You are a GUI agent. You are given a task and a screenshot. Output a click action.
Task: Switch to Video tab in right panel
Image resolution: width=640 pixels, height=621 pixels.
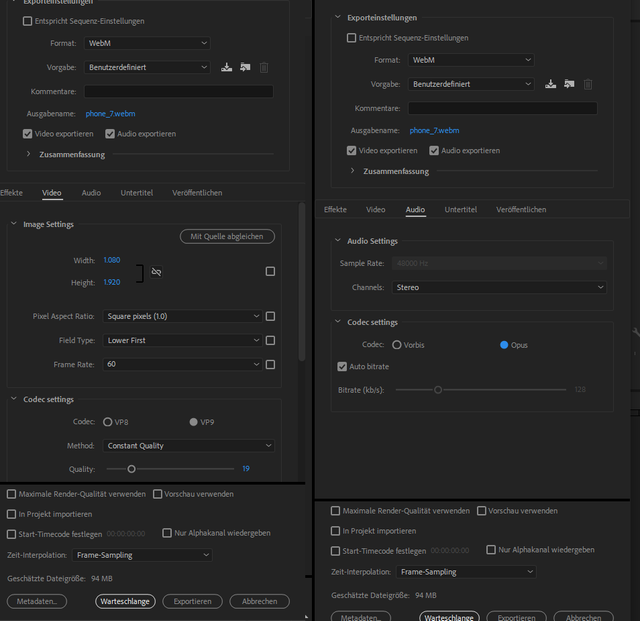tap(376, 209)
